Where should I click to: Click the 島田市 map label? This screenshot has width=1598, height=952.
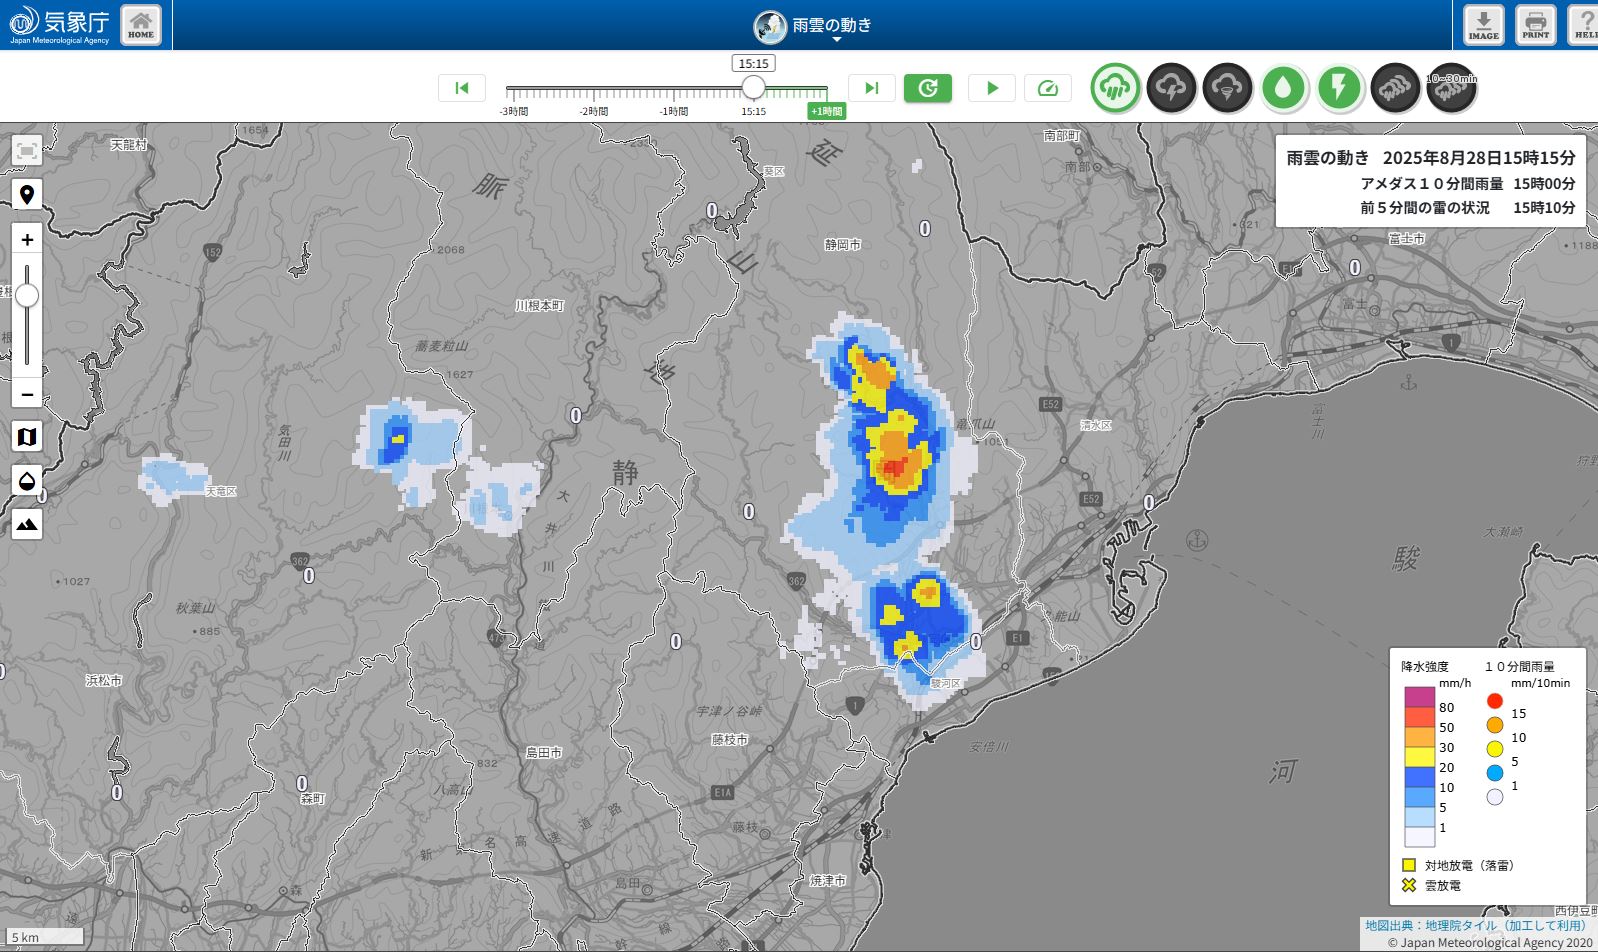[x=544, y=753]
